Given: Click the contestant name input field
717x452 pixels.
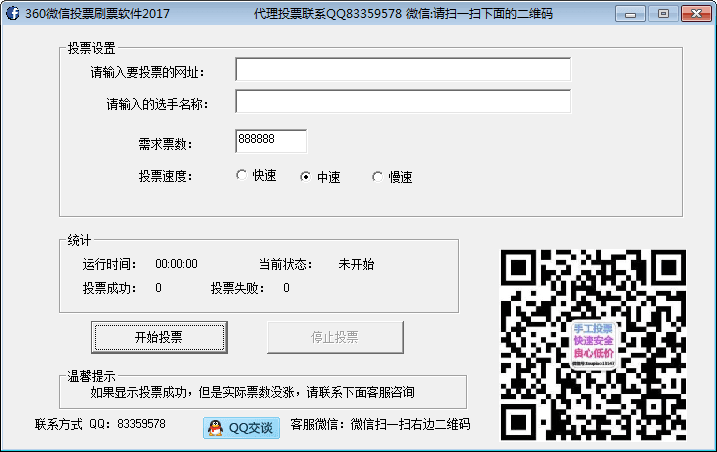Looking at the screenshot, I should click(x=403, y=102).
